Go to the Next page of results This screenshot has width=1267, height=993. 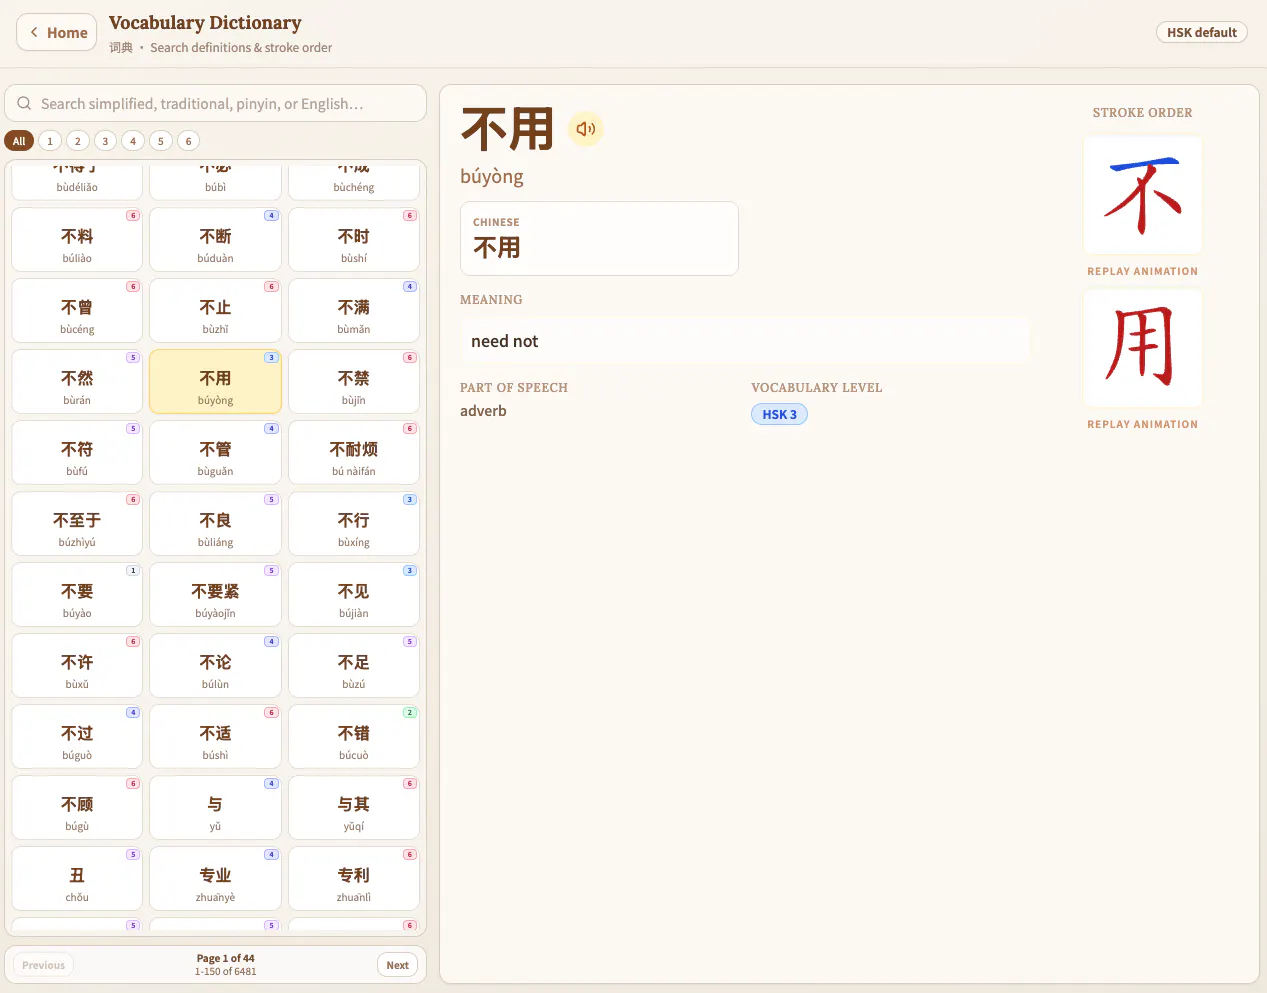pos(397,965)
